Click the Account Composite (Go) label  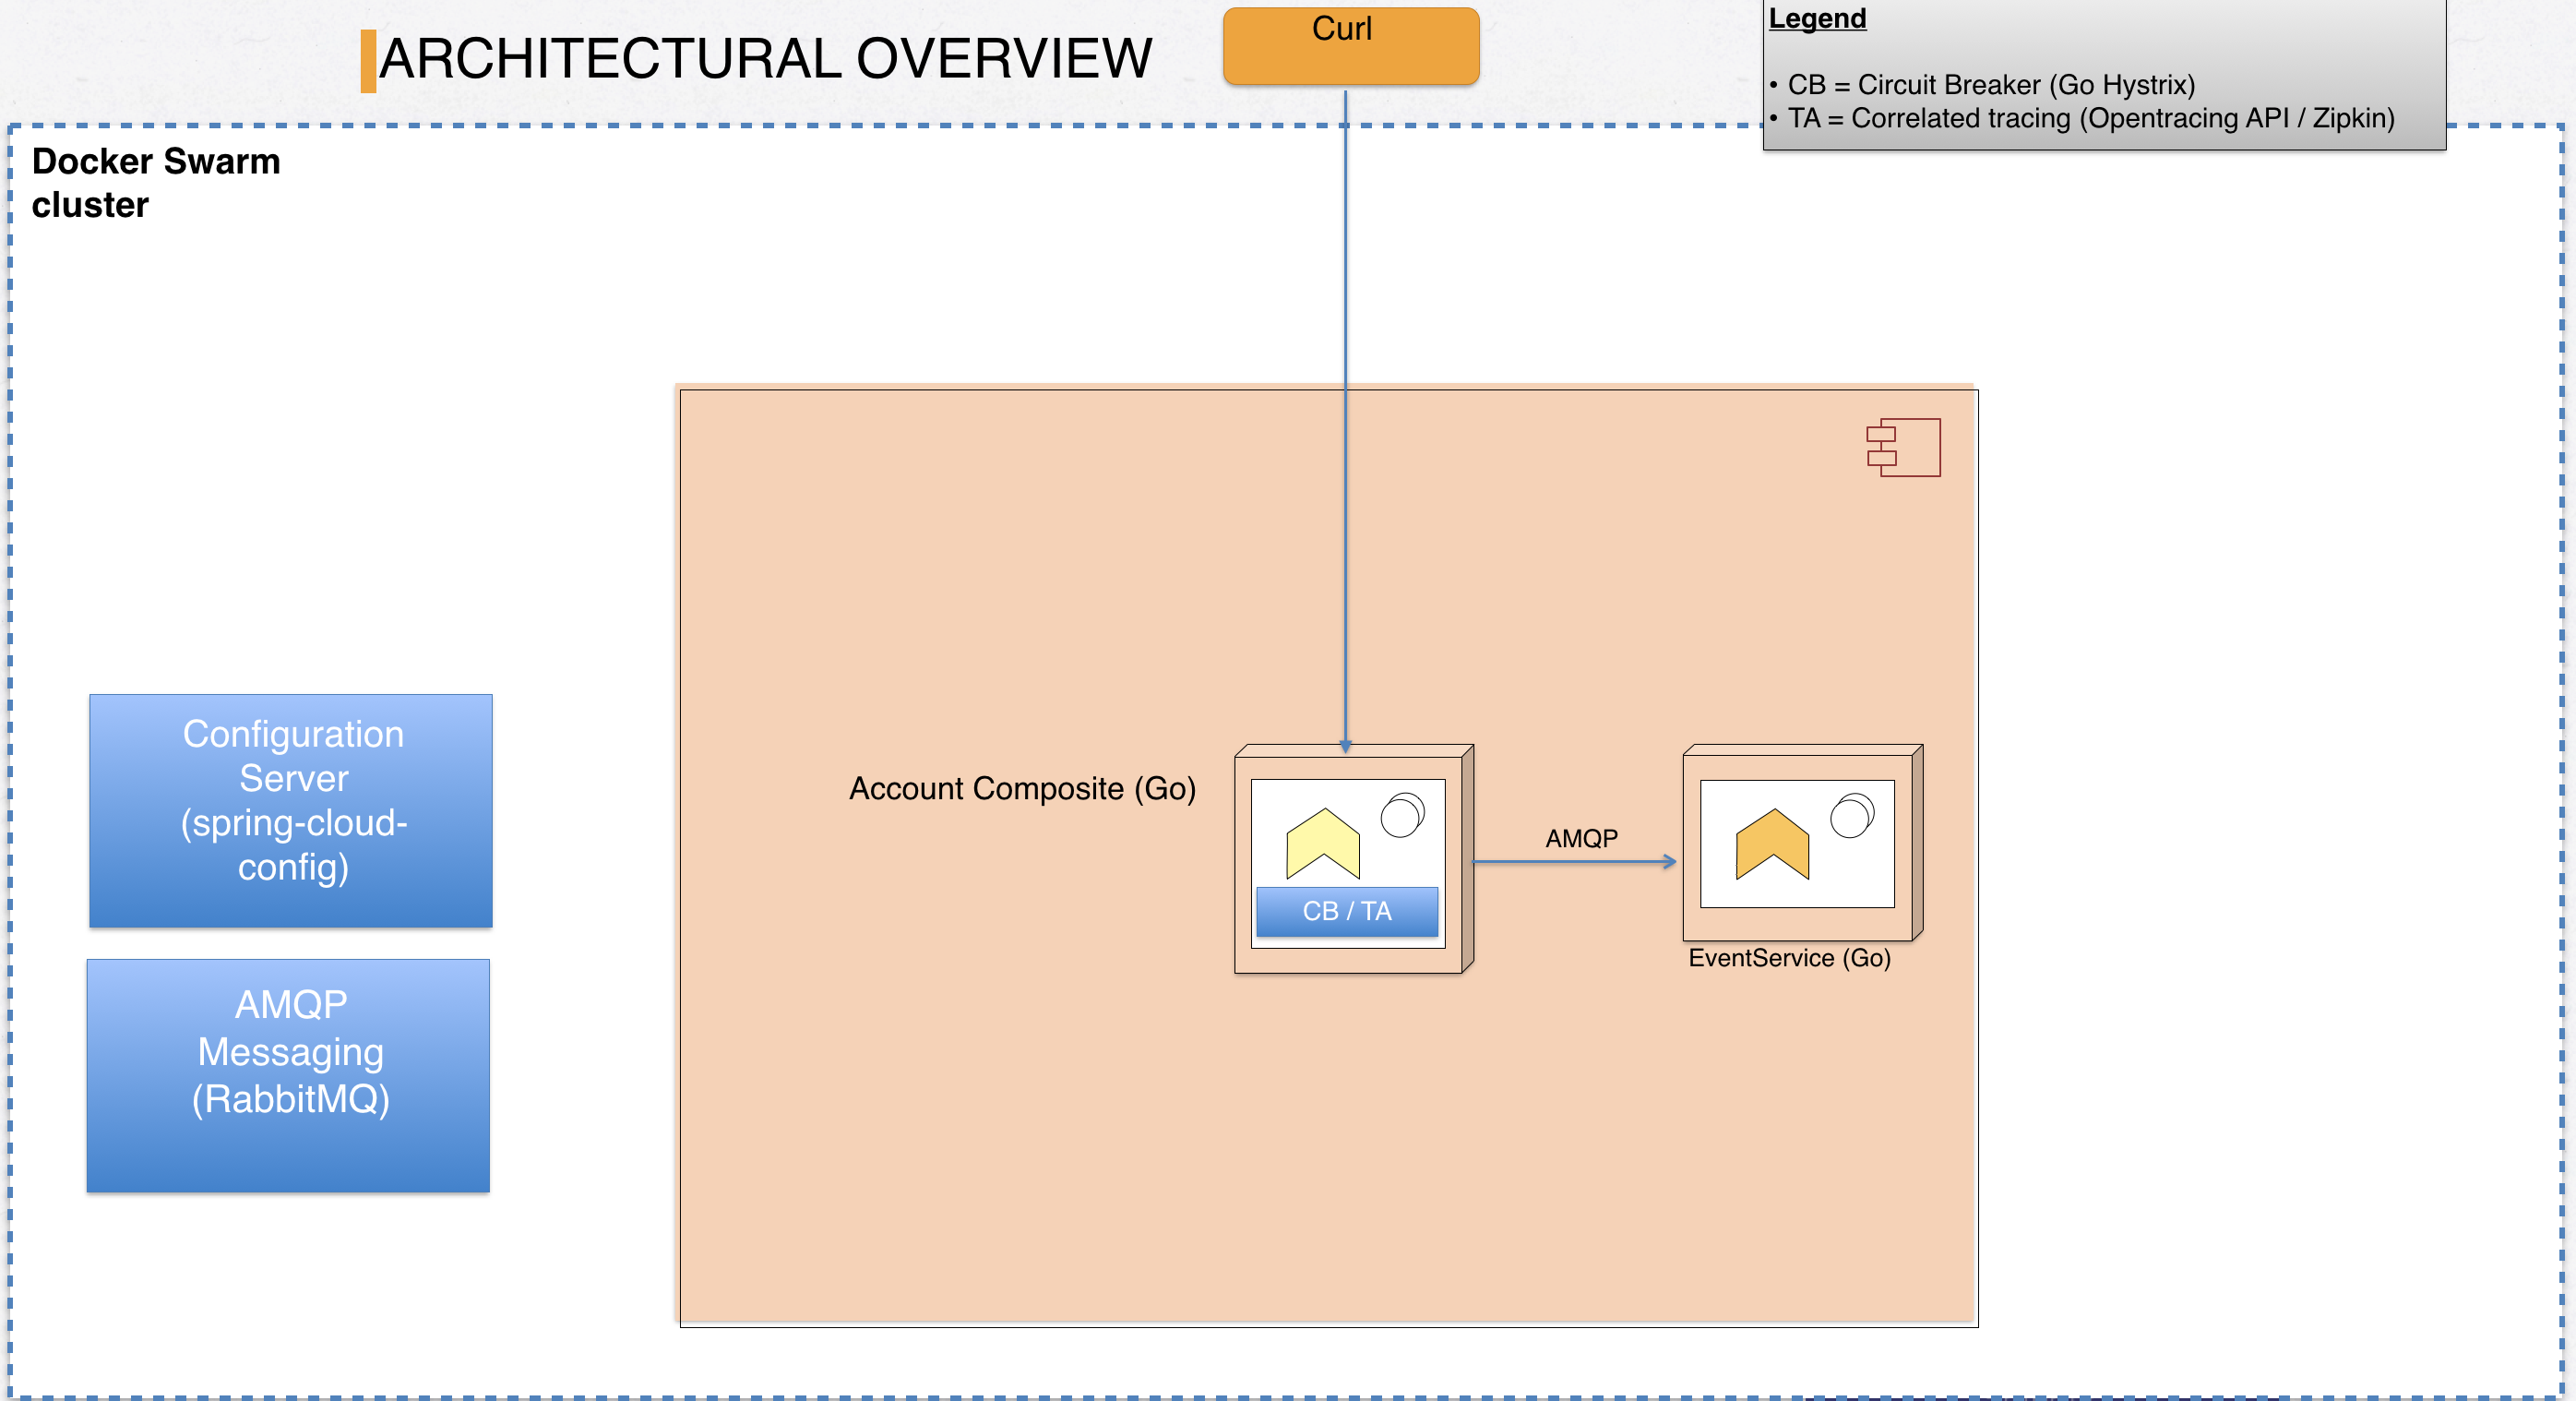[1022, 789]
